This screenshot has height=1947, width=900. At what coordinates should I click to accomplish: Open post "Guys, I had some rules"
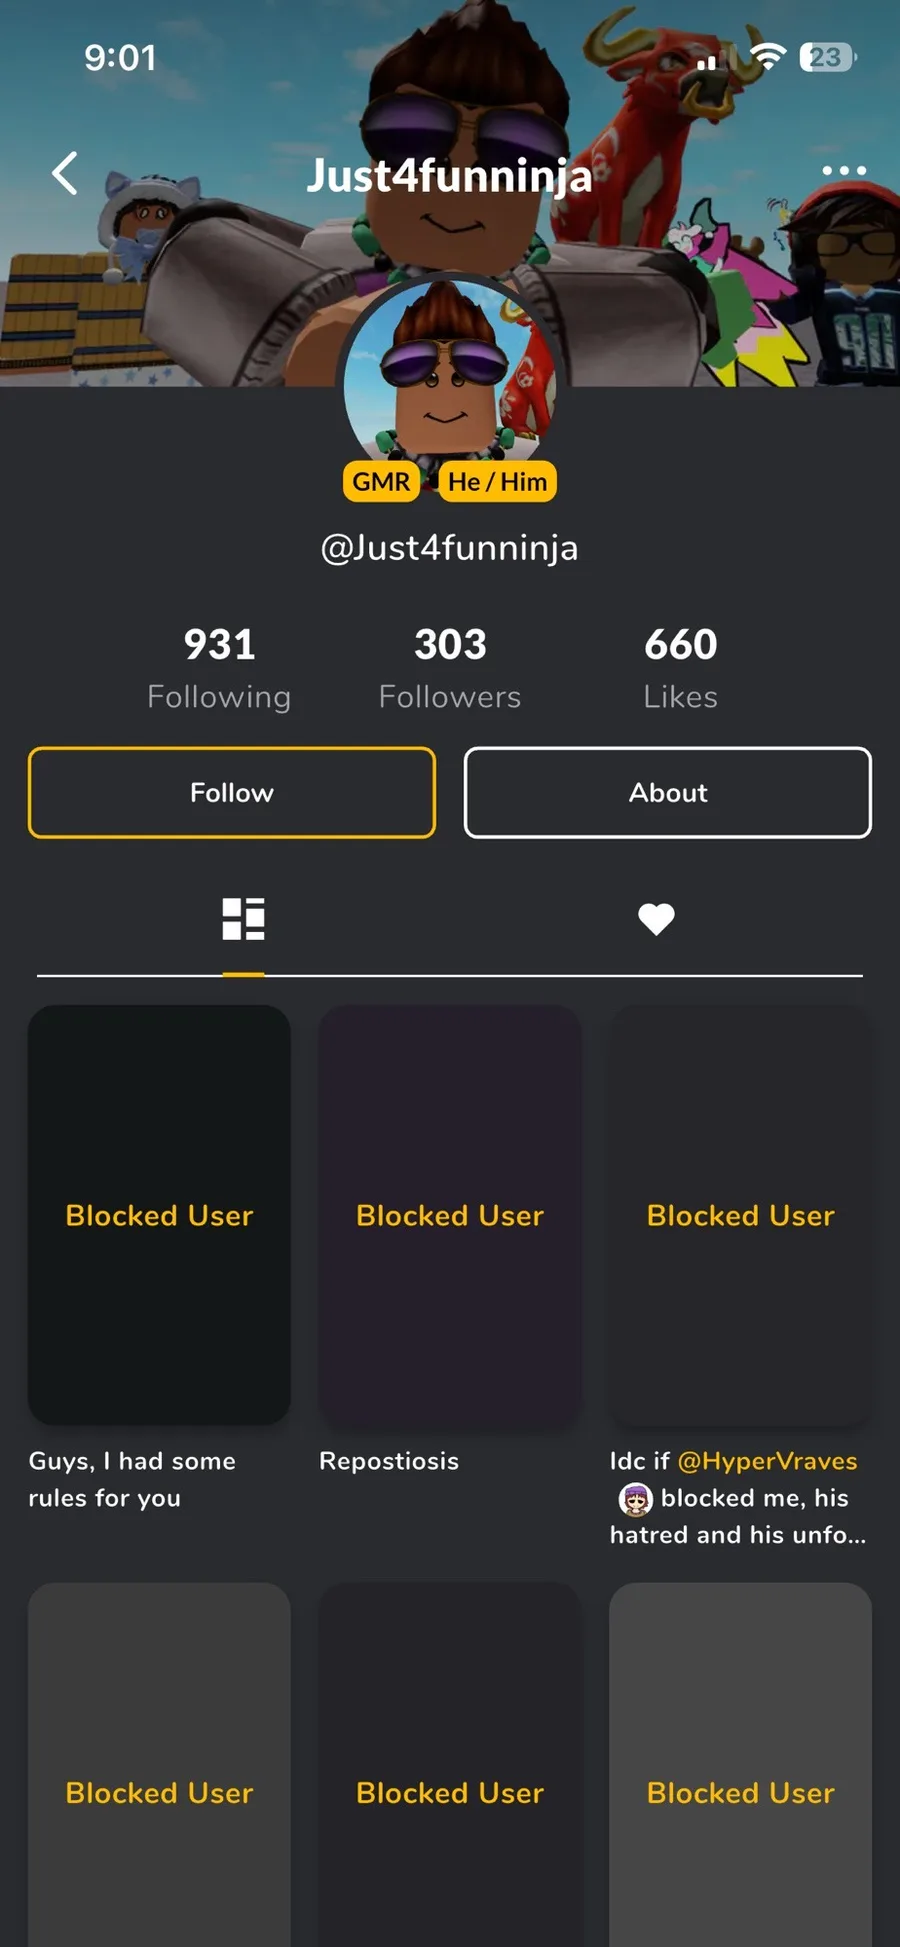pos(159,1215)
